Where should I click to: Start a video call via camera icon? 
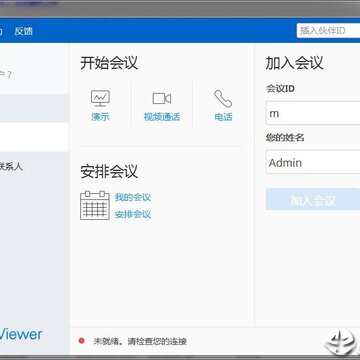pos(162,98)
